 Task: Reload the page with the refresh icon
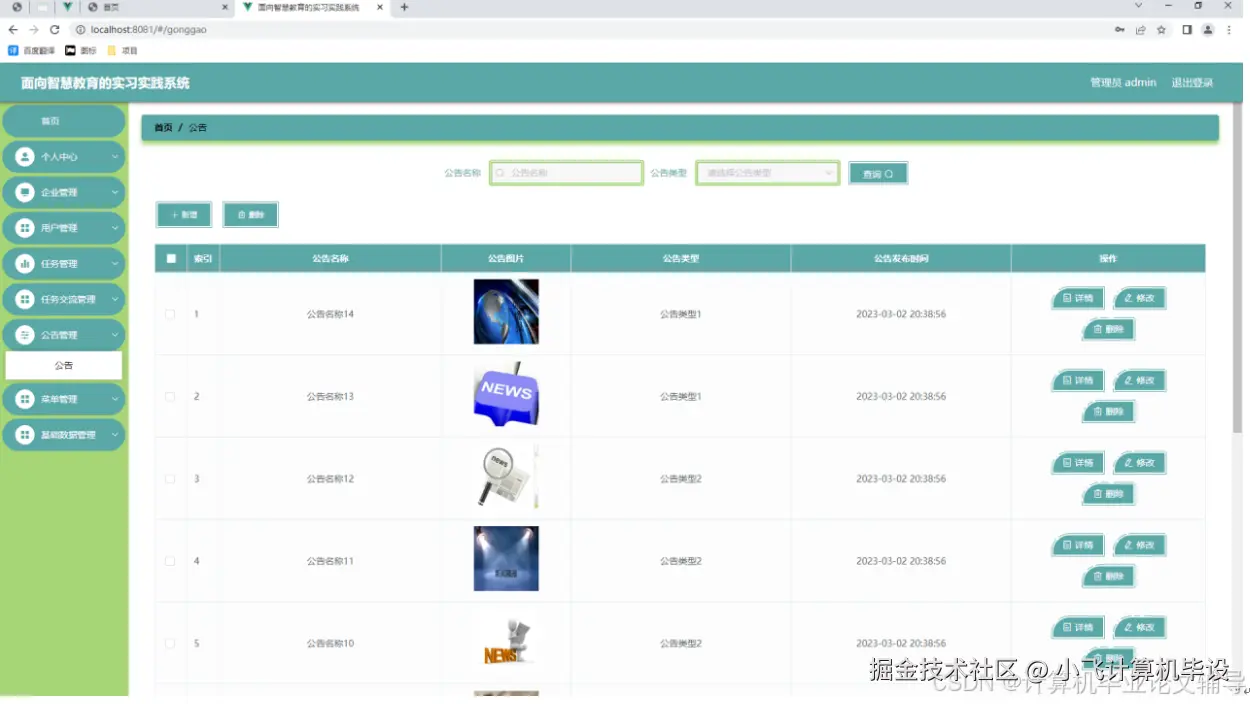tap(55, 30)
